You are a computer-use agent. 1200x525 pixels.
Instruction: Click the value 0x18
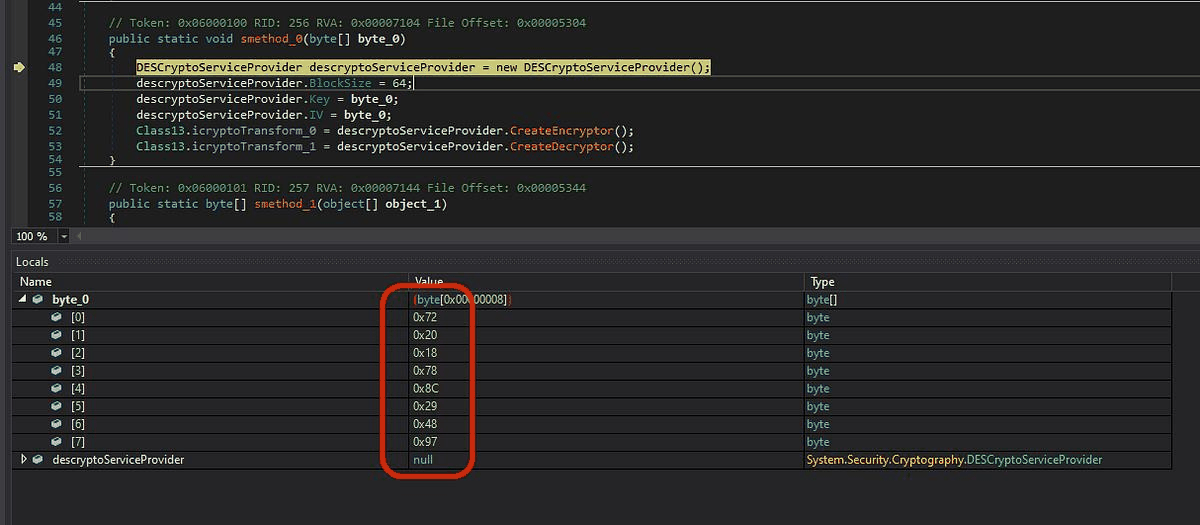[425, 353]
